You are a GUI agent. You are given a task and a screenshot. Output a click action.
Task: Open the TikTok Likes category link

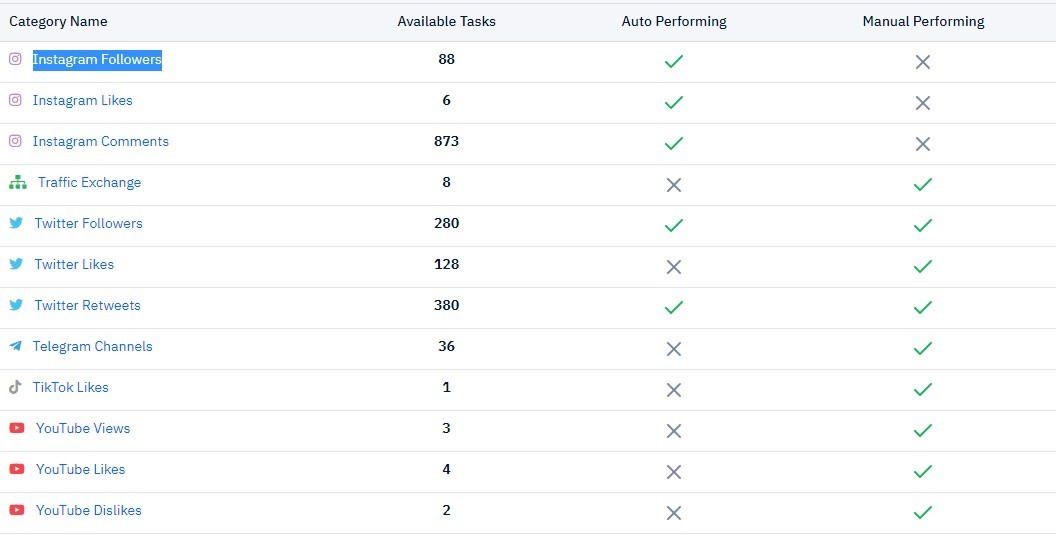tap(71, 387)
